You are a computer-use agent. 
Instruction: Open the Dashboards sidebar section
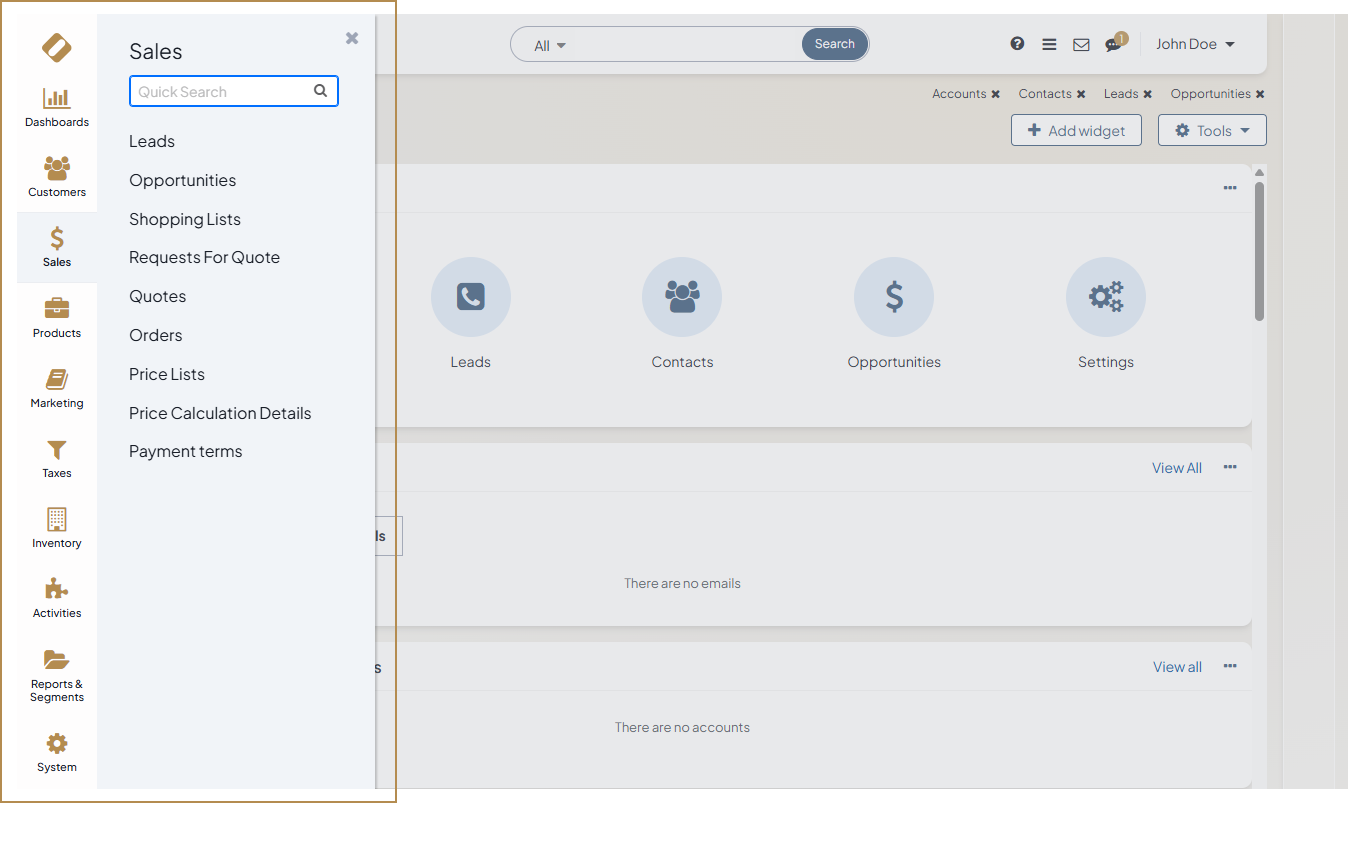tap(57, 108)
